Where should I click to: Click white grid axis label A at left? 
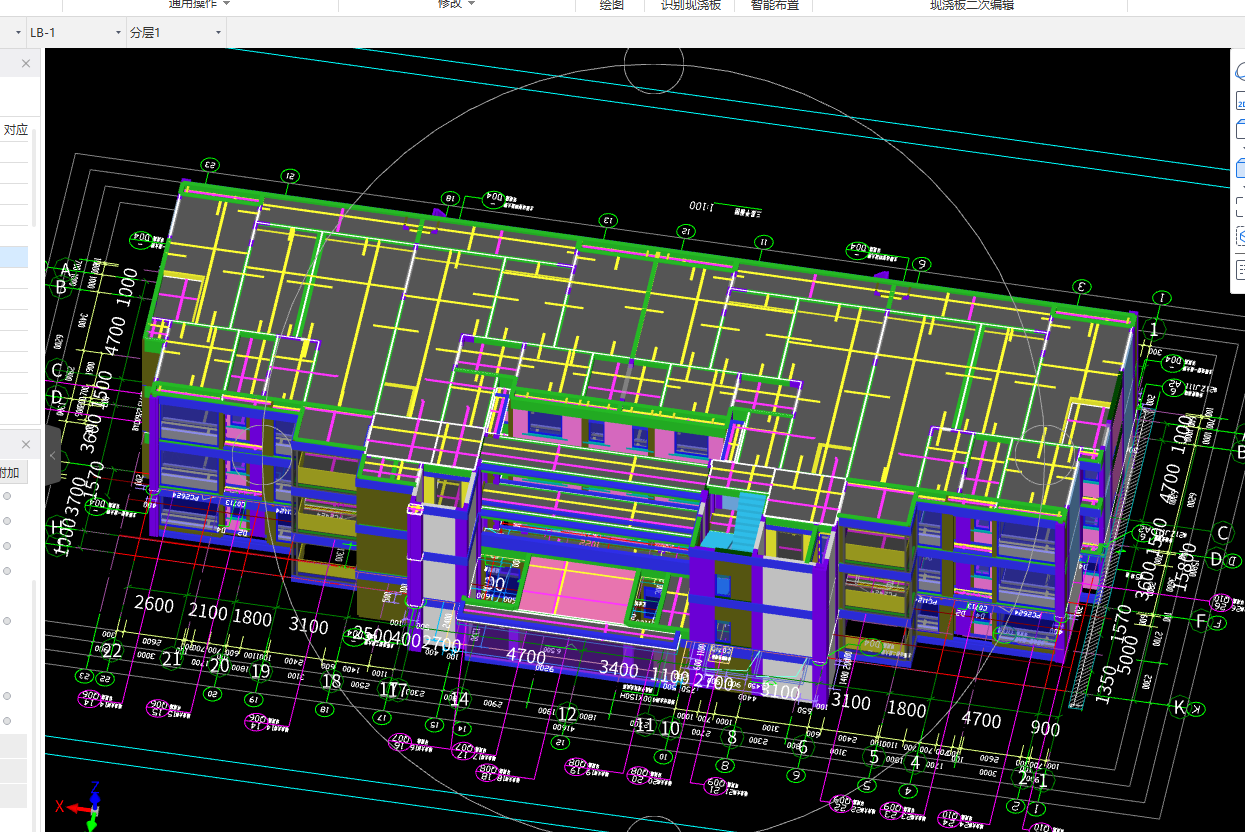coord(66,269)
